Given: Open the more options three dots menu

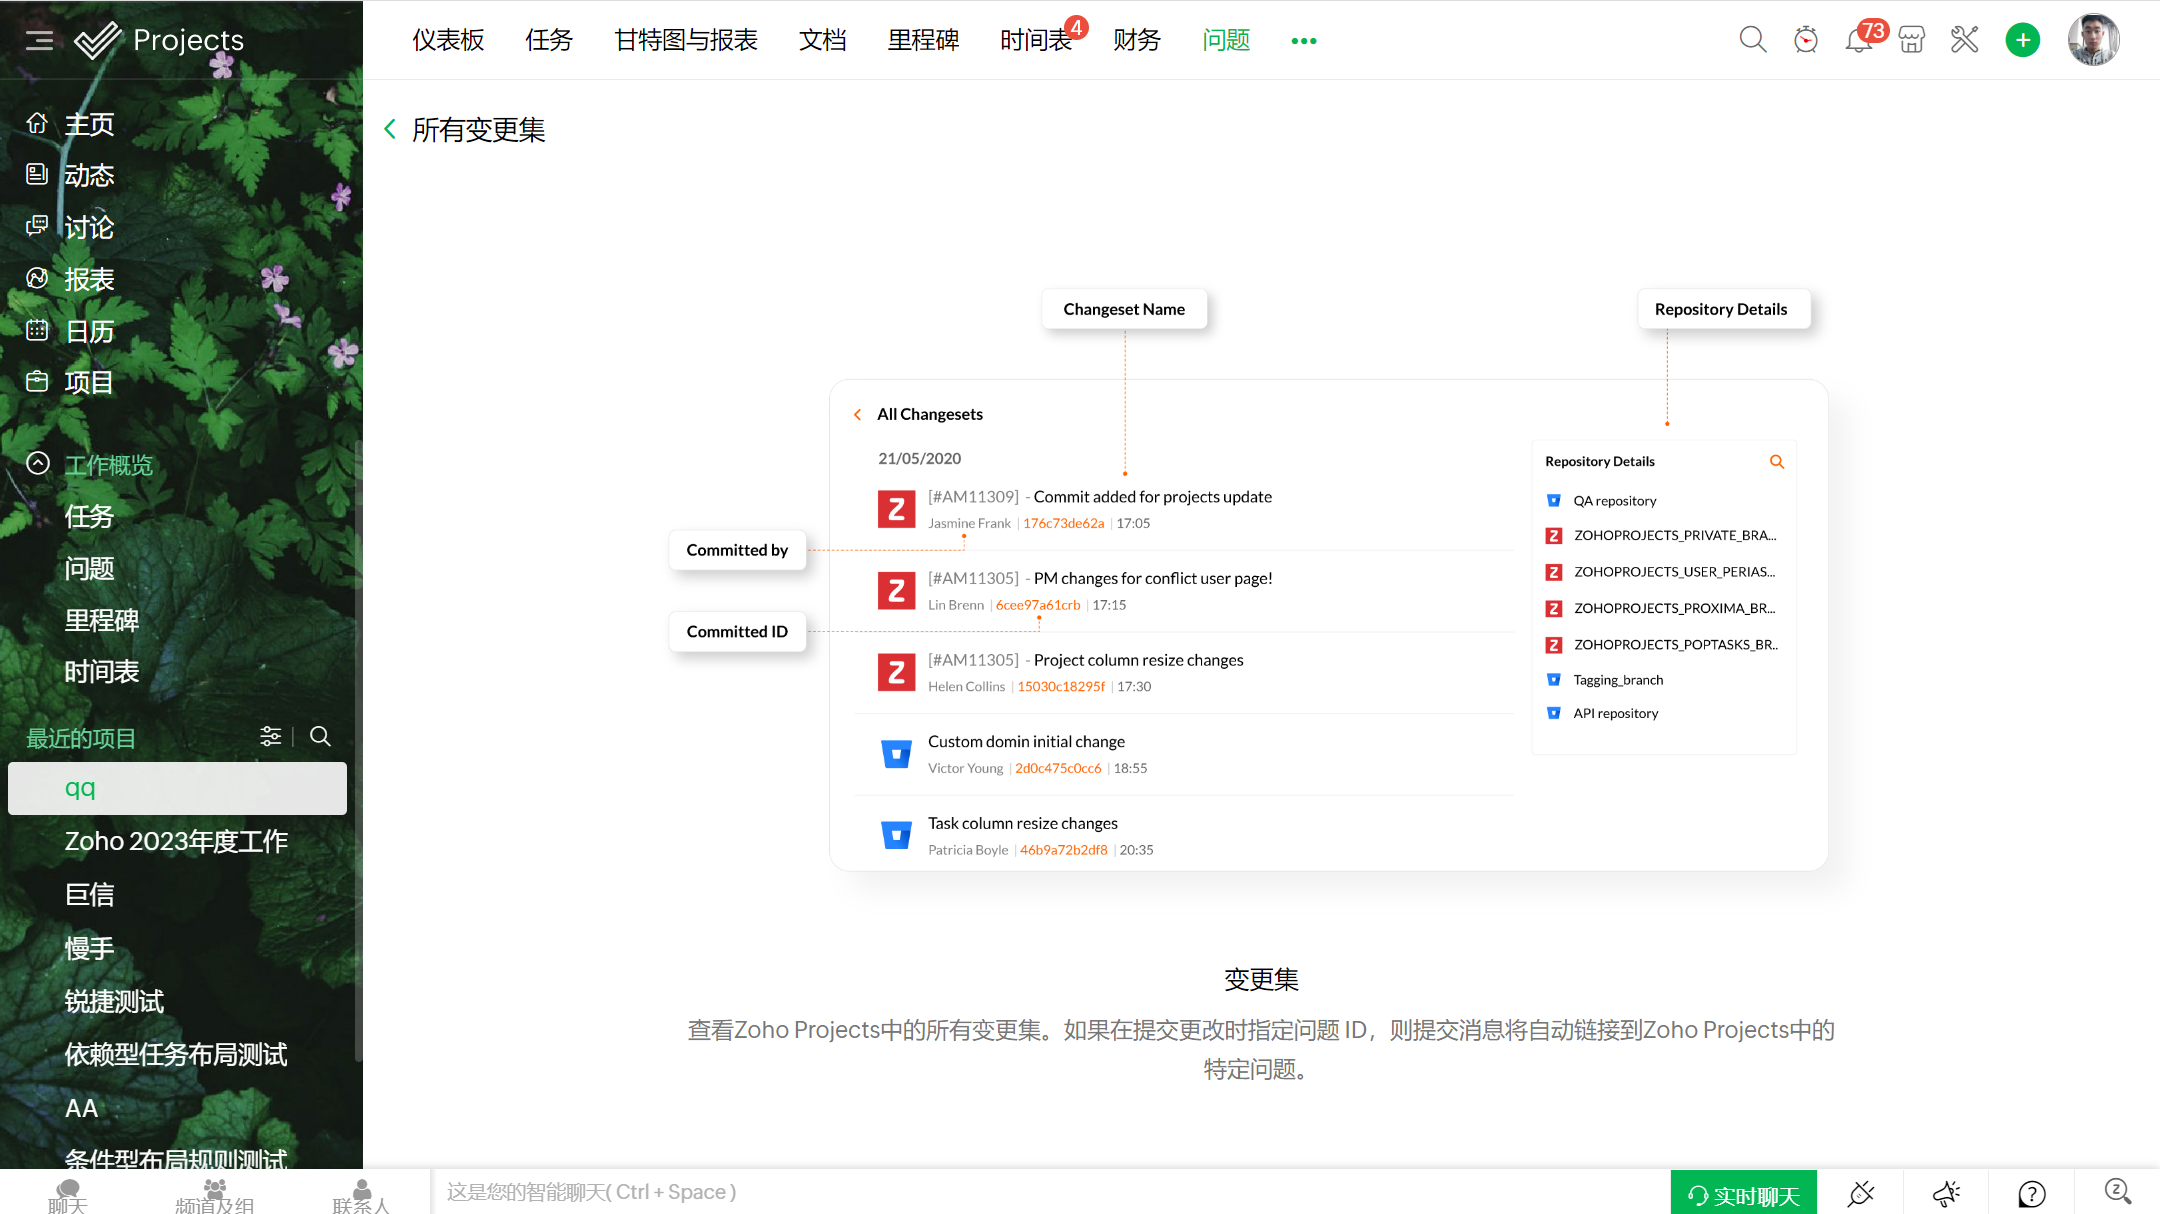Looking at the screenshot, I should tap(1303, 41).
